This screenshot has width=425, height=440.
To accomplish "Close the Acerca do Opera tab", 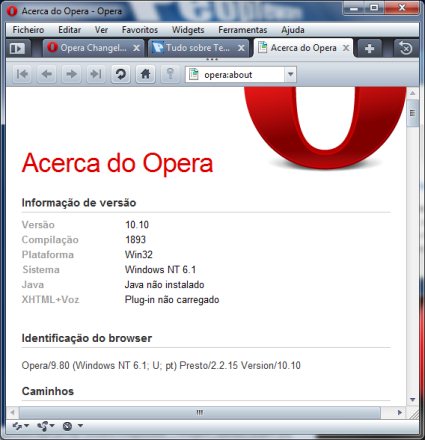I will point(346,48).
